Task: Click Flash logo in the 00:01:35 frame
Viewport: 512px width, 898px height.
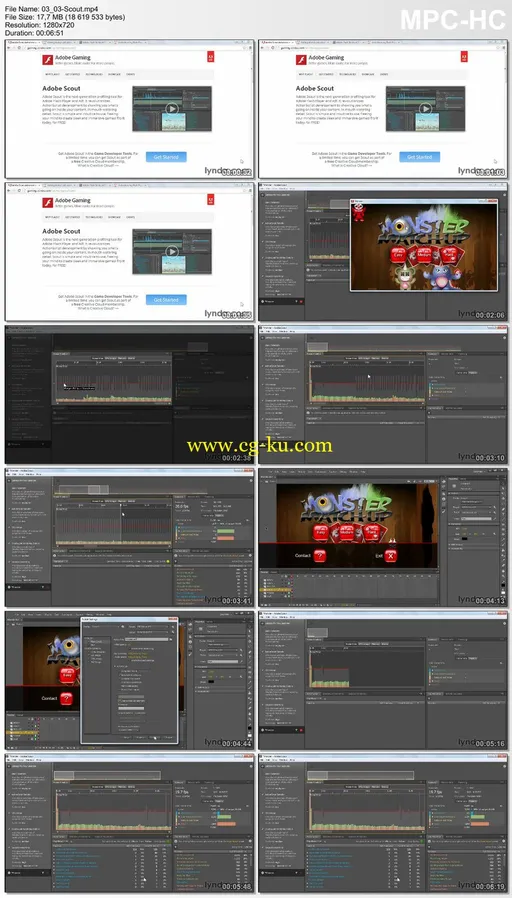Action: click(48, 202)
